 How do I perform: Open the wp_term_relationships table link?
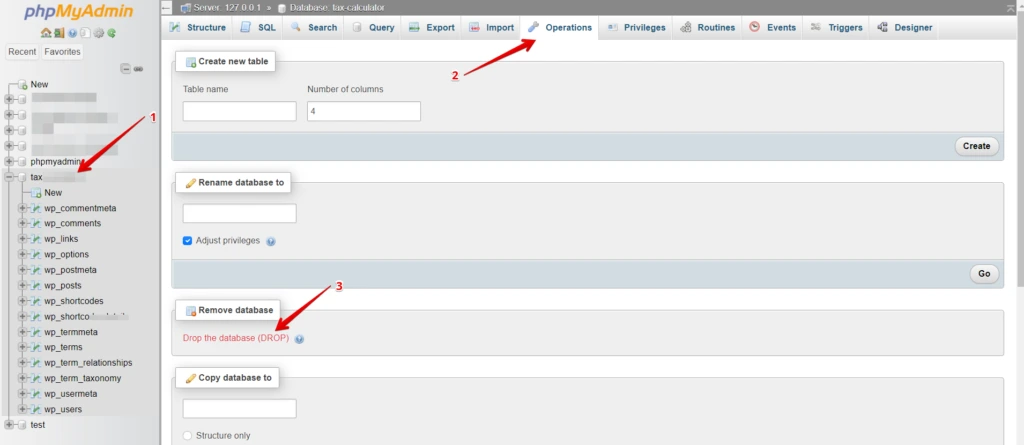click(x=88, y=363)
